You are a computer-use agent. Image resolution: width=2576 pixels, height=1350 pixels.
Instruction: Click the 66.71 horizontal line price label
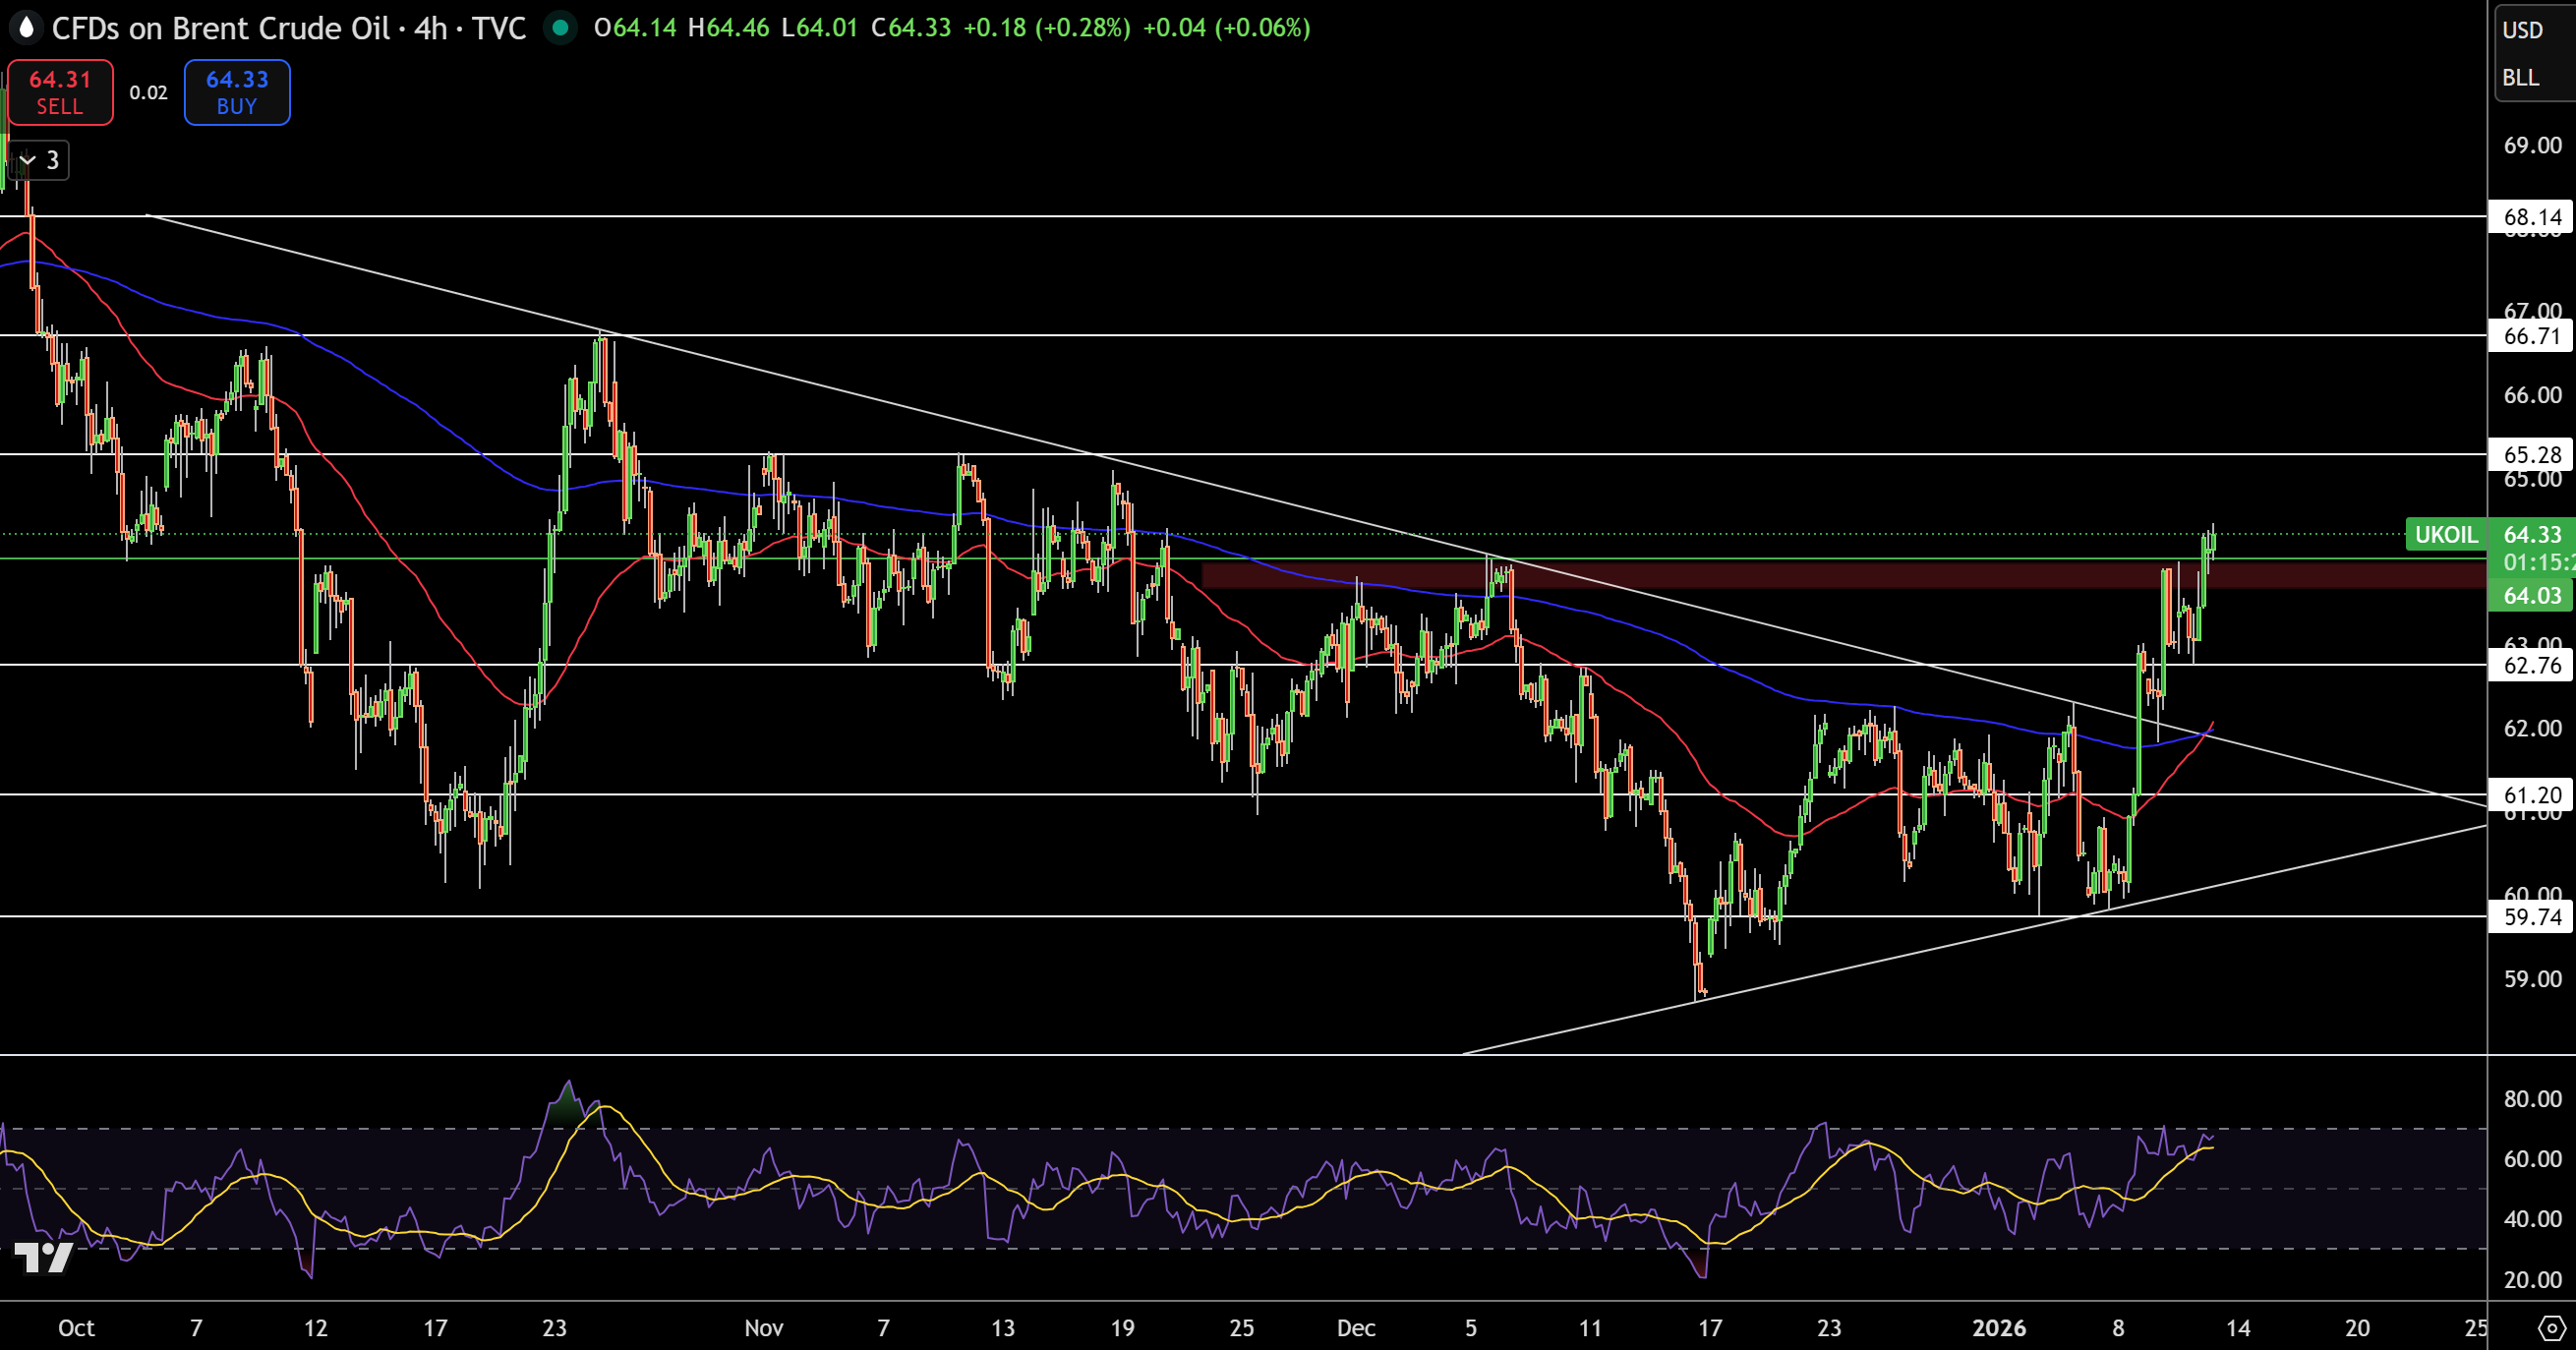(2531, 336)
